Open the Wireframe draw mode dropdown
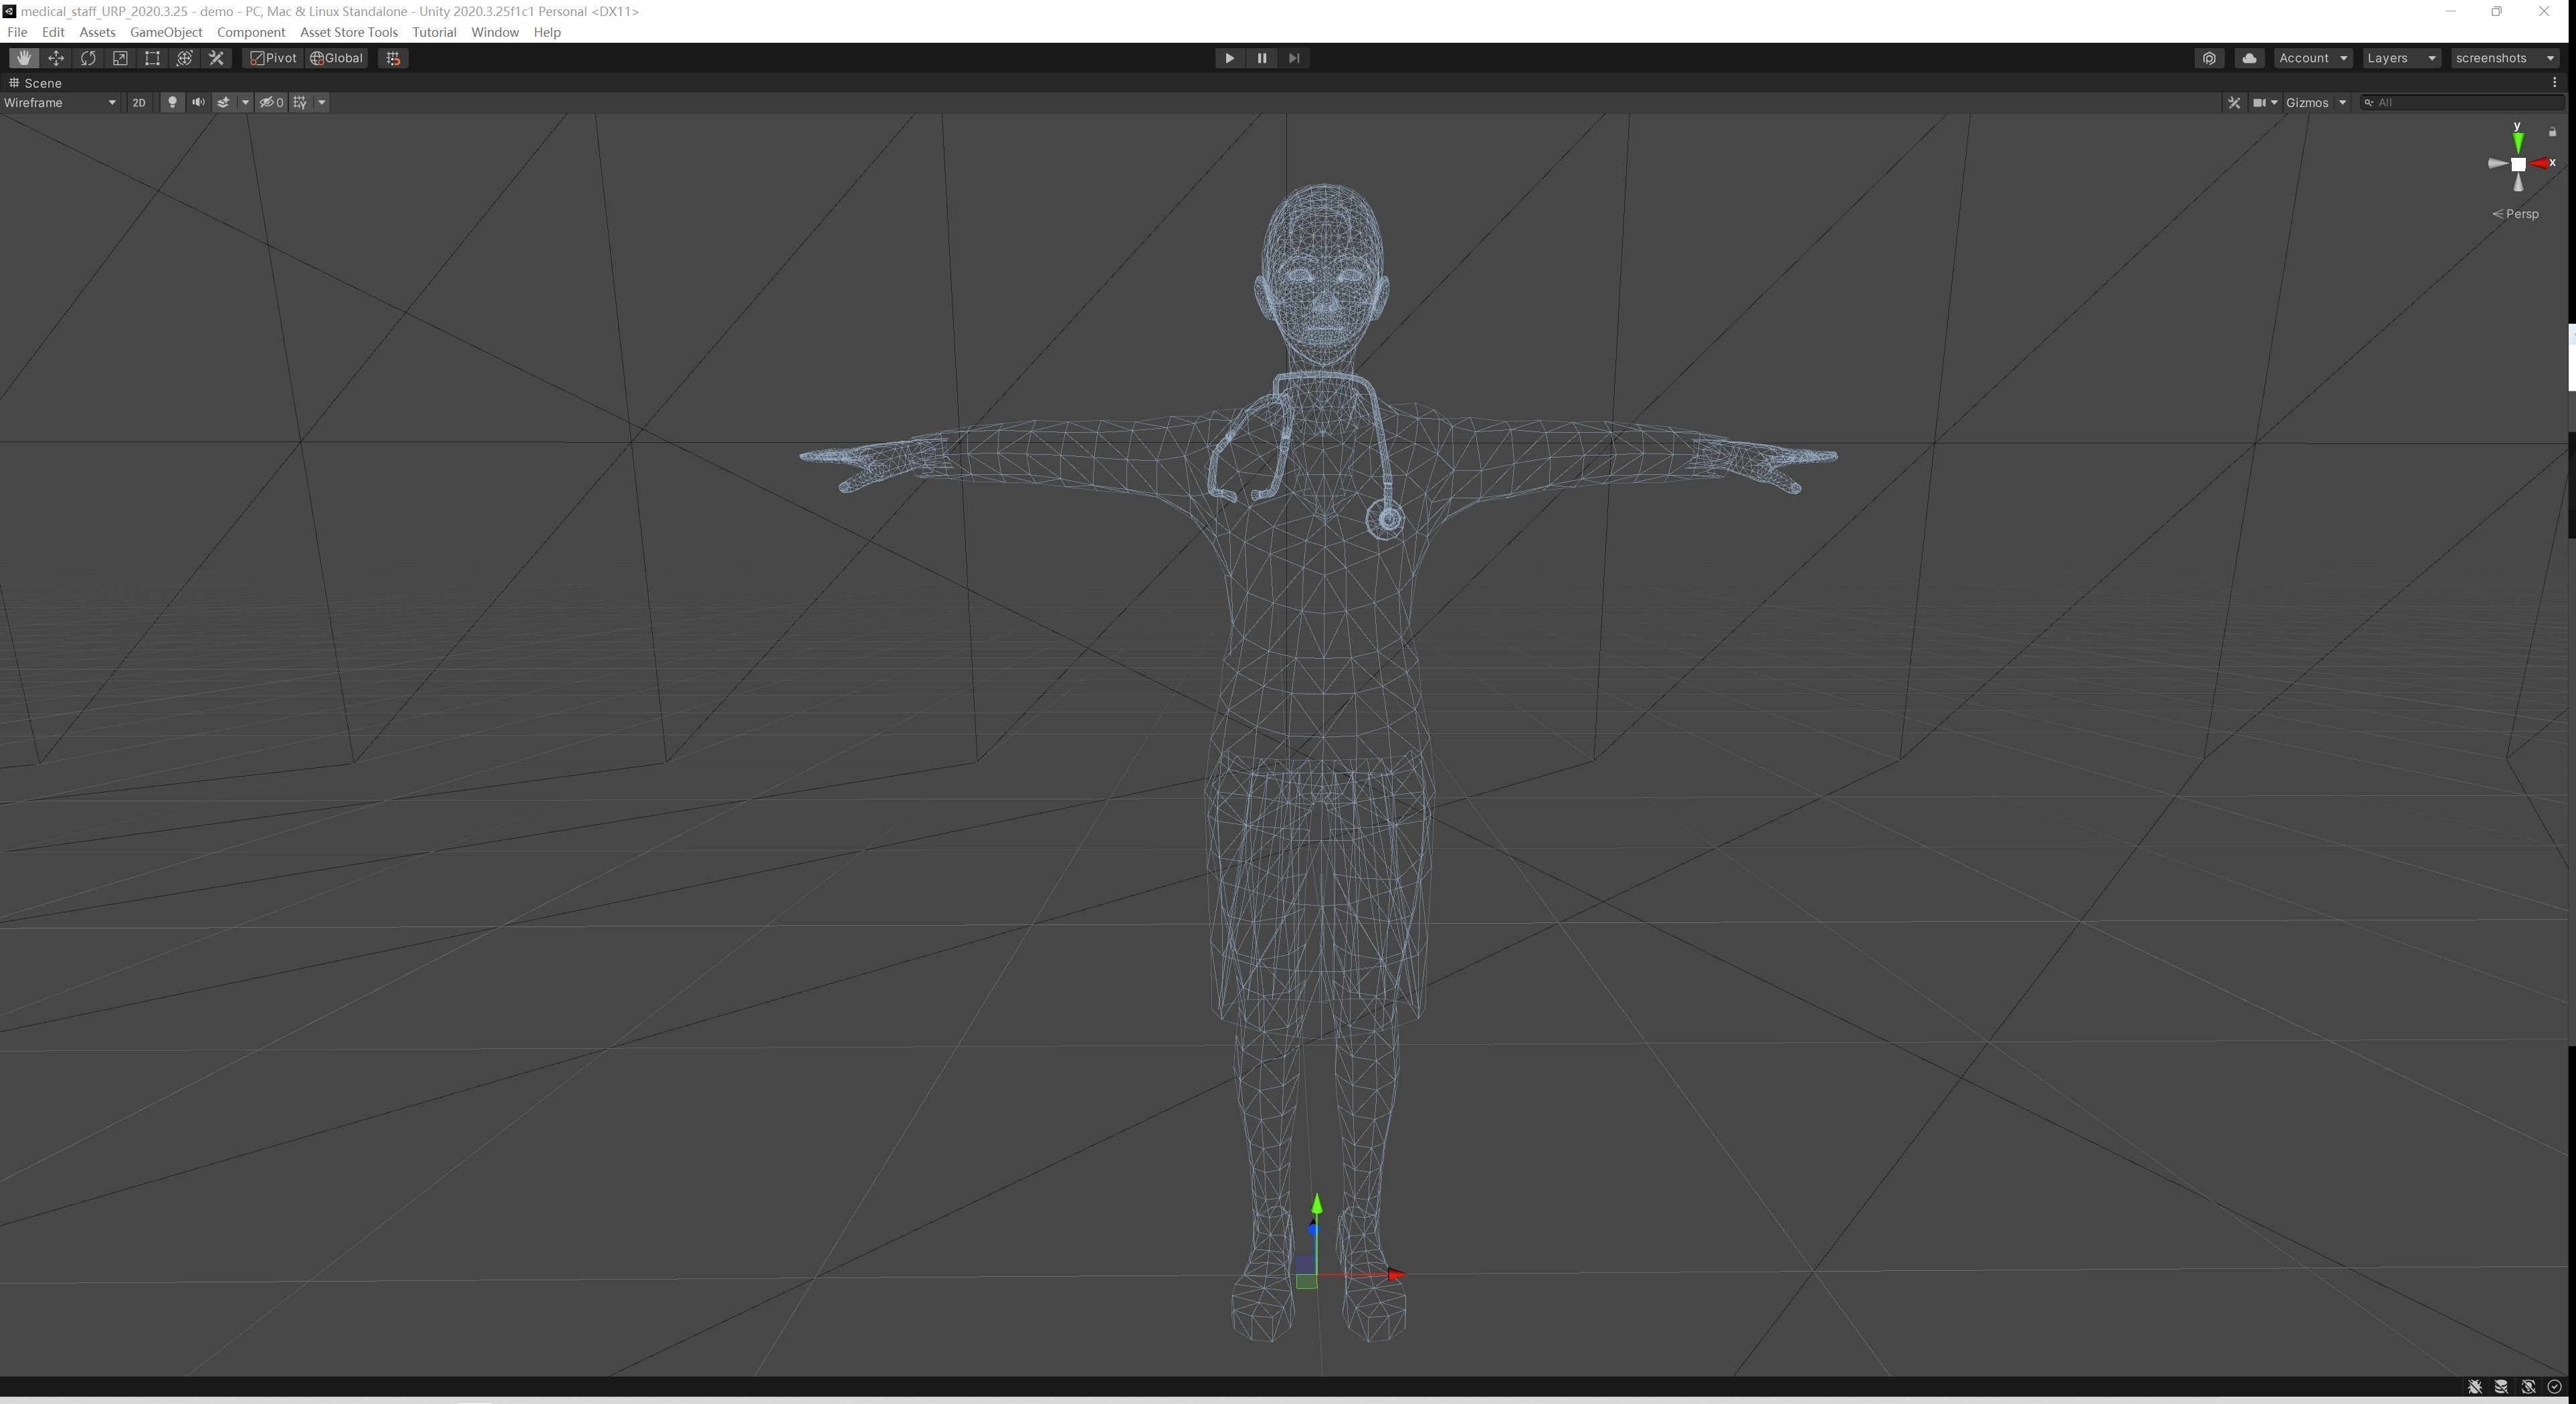Image resolution: width=2576 pixels, height=1404 pixels. (60, 102)
